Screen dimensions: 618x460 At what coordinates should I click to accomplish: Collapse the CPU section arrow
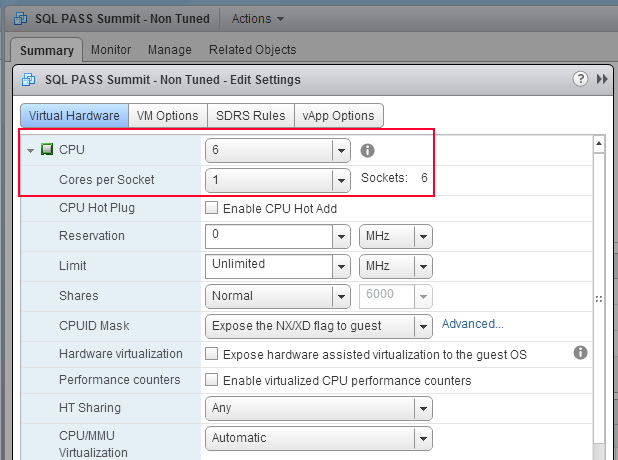31,151
